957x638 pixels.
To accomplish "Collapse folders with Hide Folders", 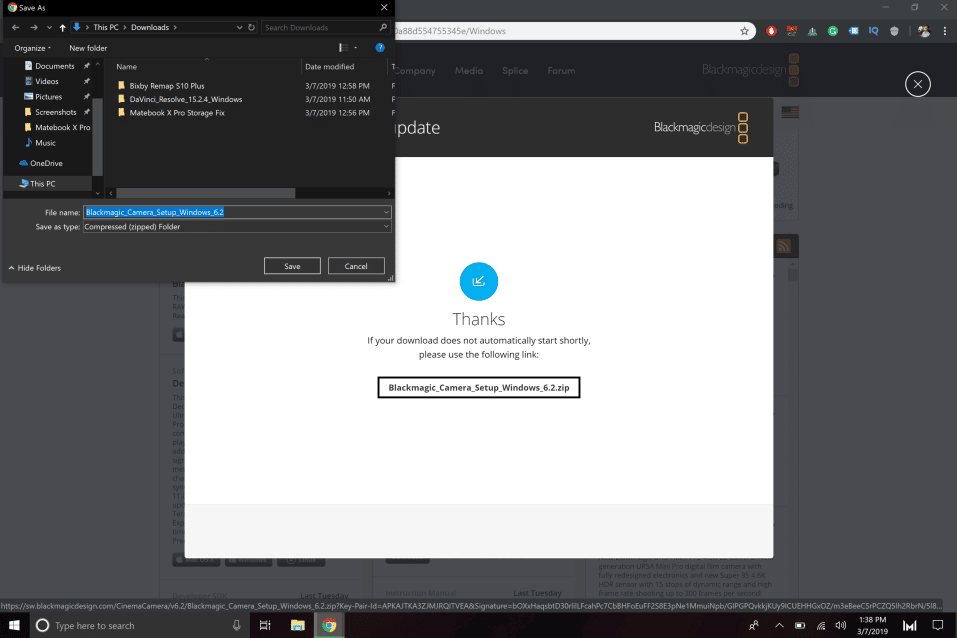I will (x=35, y=268).
